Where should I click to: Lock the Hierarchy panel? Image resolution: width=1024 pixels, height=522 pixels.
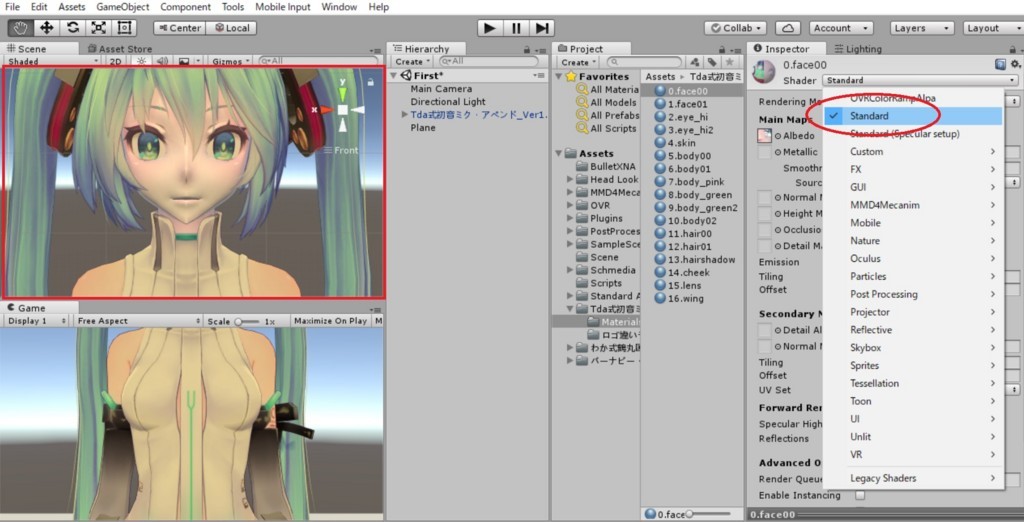(x=526, y=50)
